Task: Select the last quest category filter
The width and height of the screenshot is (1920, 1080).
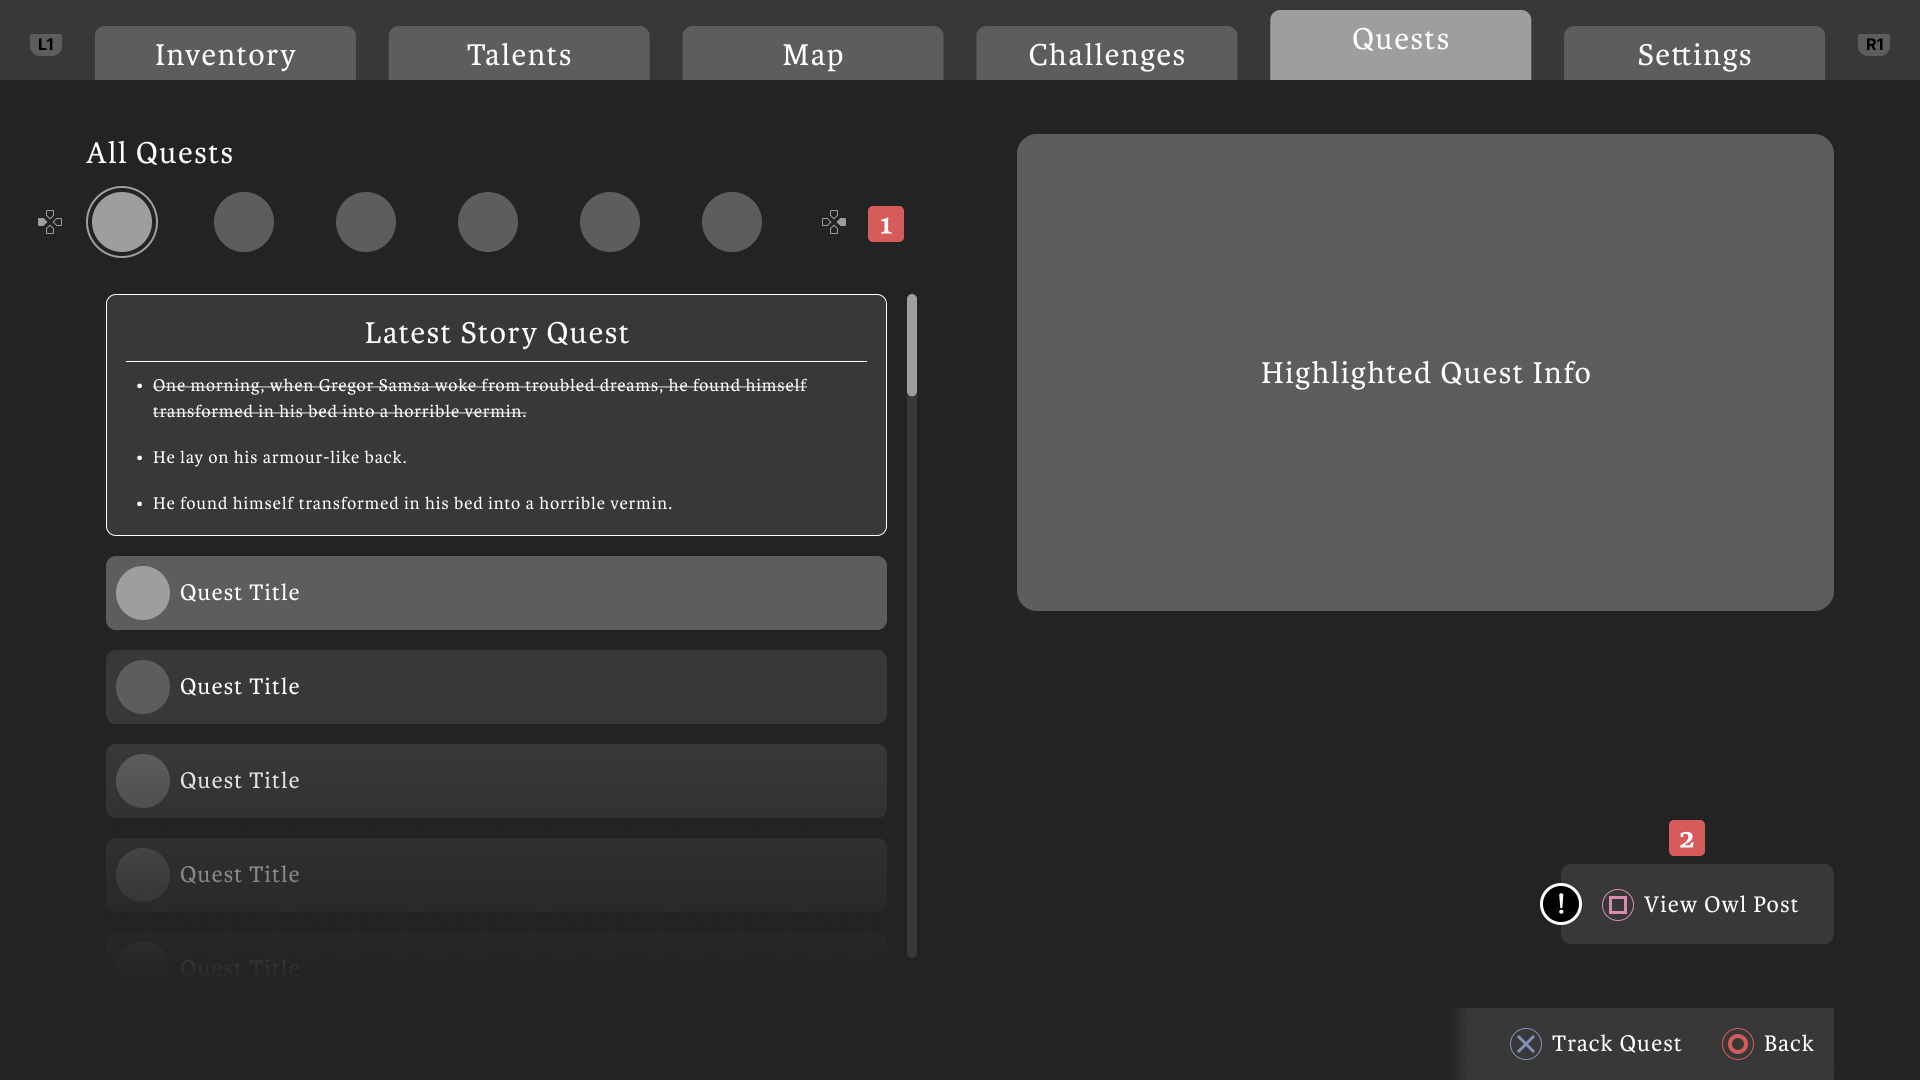Action: [x=731, y=221]
